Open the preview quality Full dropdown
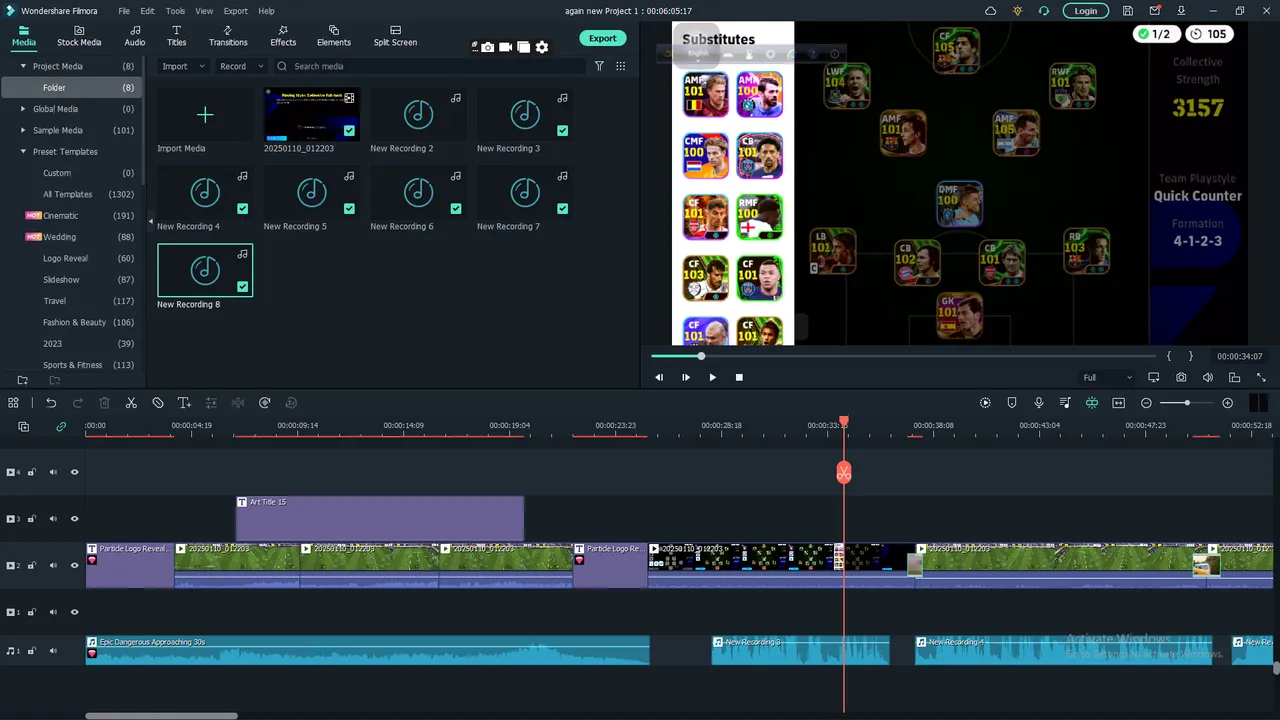 coord(1107,378)
